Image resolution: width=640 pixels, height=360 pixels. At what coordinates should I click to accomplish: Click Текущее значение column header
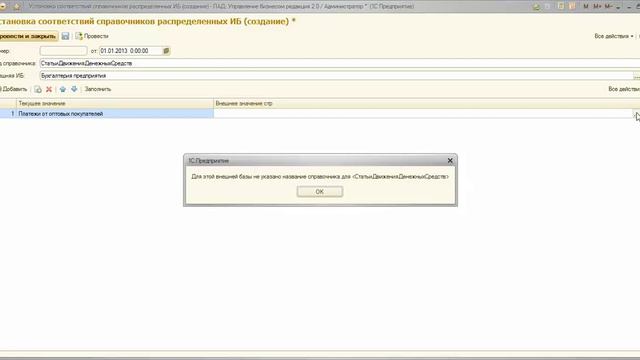(115, 104)
